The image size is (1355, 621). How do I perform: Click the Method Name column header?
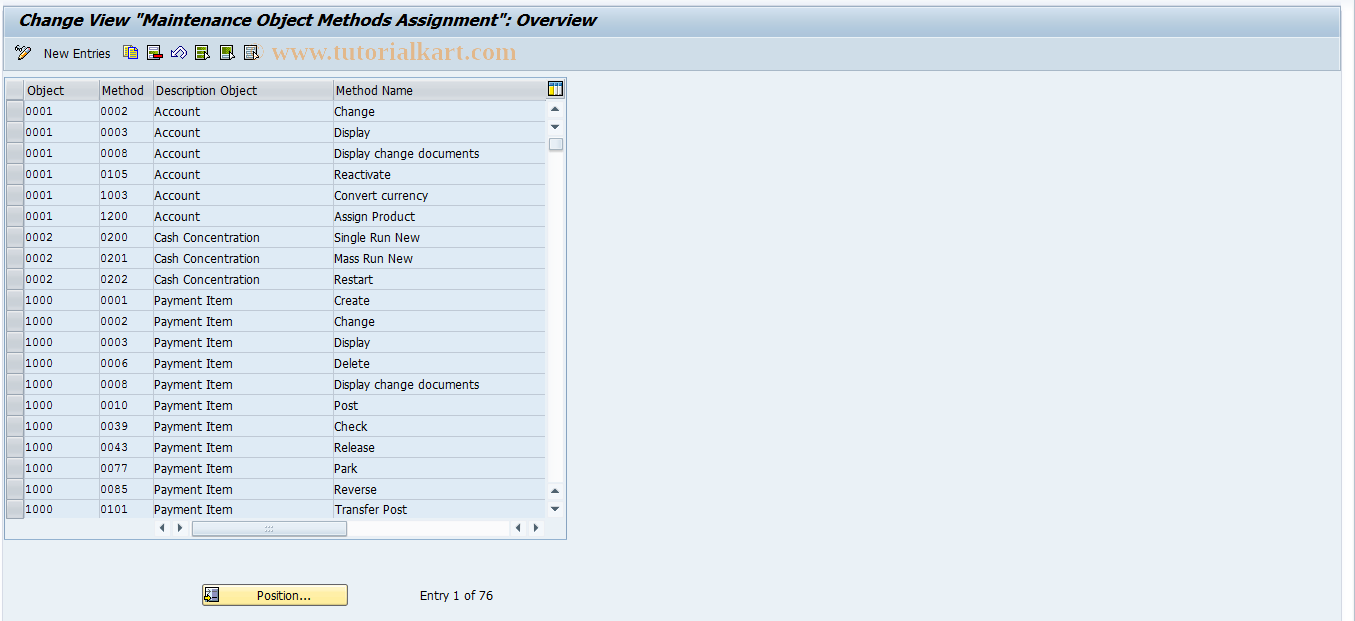pos(438,90)
